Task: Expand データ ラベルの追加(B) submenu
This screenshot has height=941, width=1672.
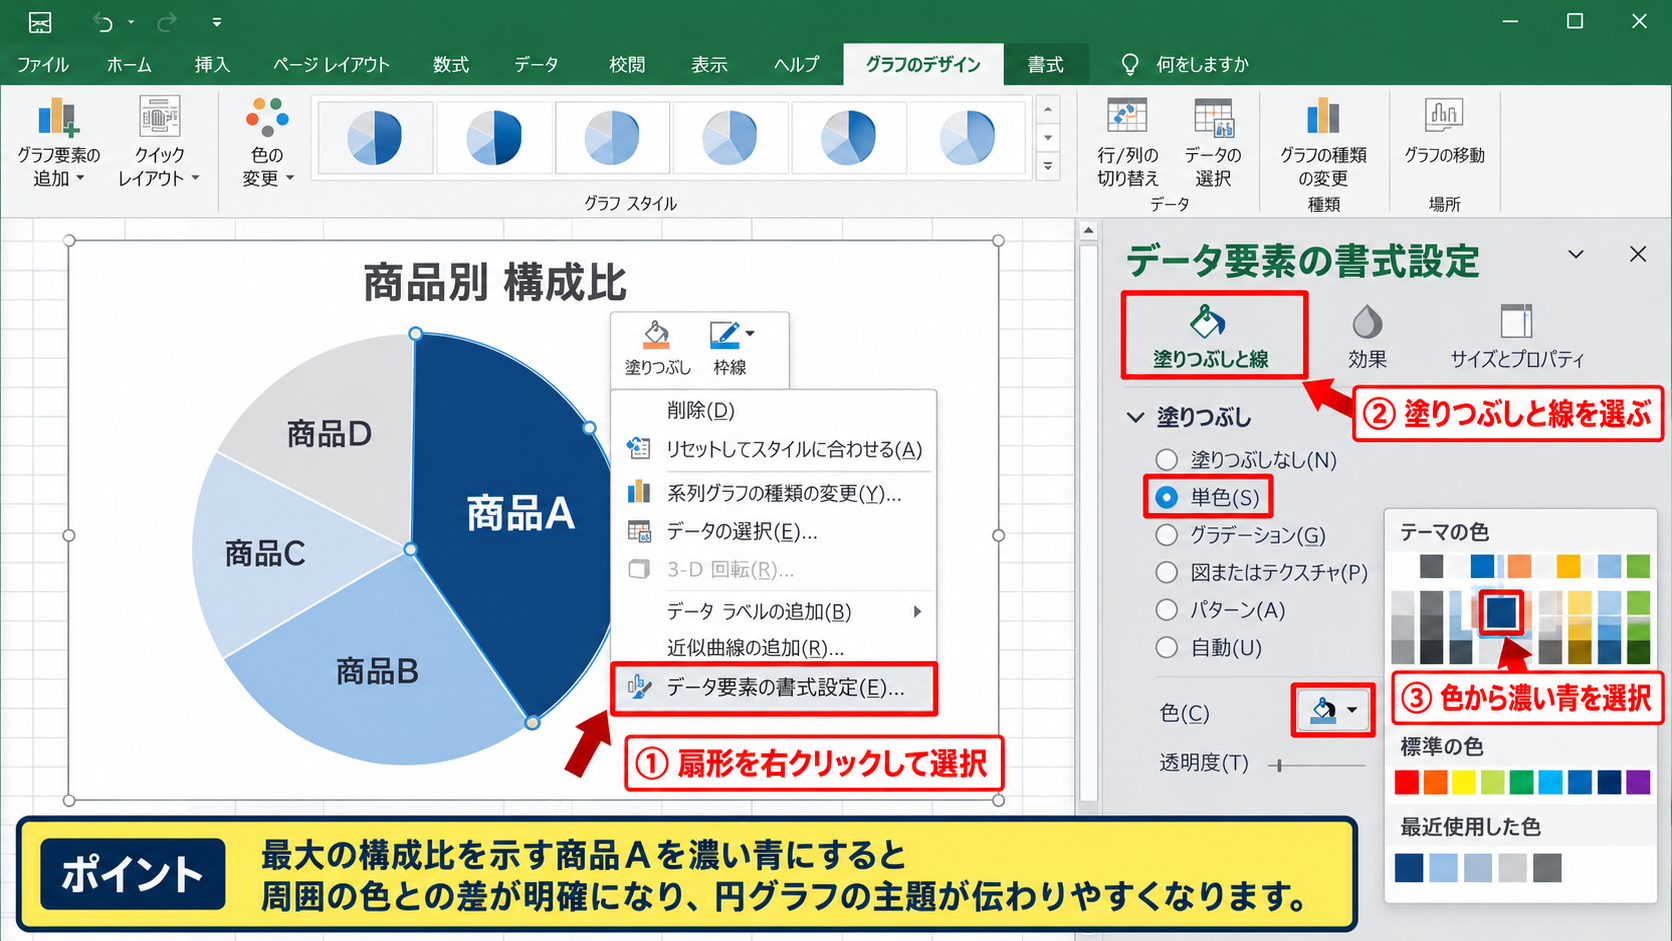Action: click(917, 611)
